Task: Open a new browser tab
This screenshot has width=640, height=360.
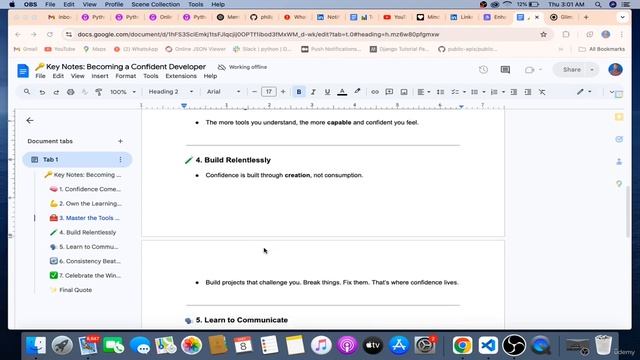Action: 586,17
